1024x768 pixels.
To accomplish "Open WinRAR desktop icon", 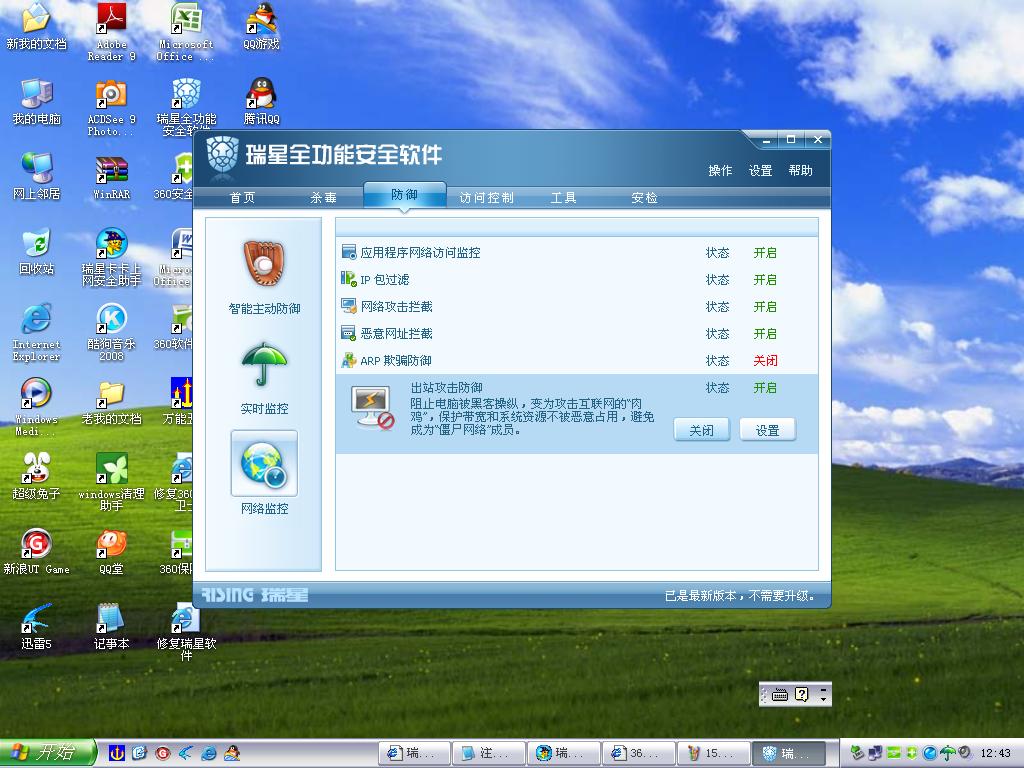I will click(x=111, y=169).
